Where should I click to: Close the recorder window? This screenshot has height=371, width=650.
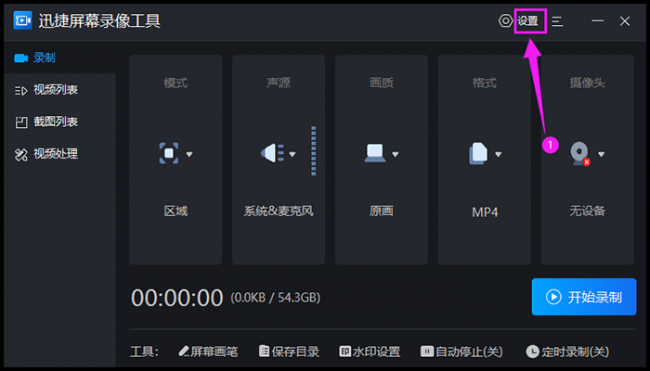coord(625,21)
